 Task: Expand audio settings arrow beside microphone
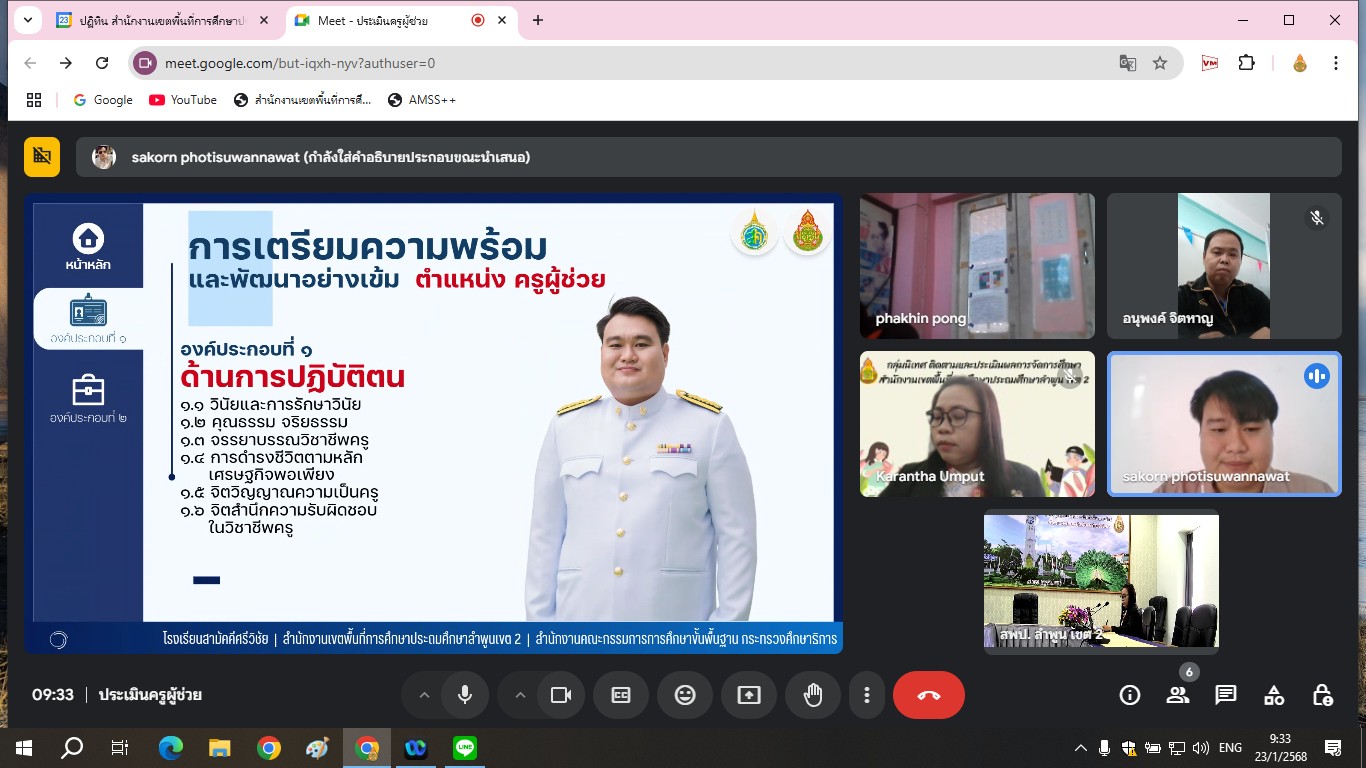423,695
